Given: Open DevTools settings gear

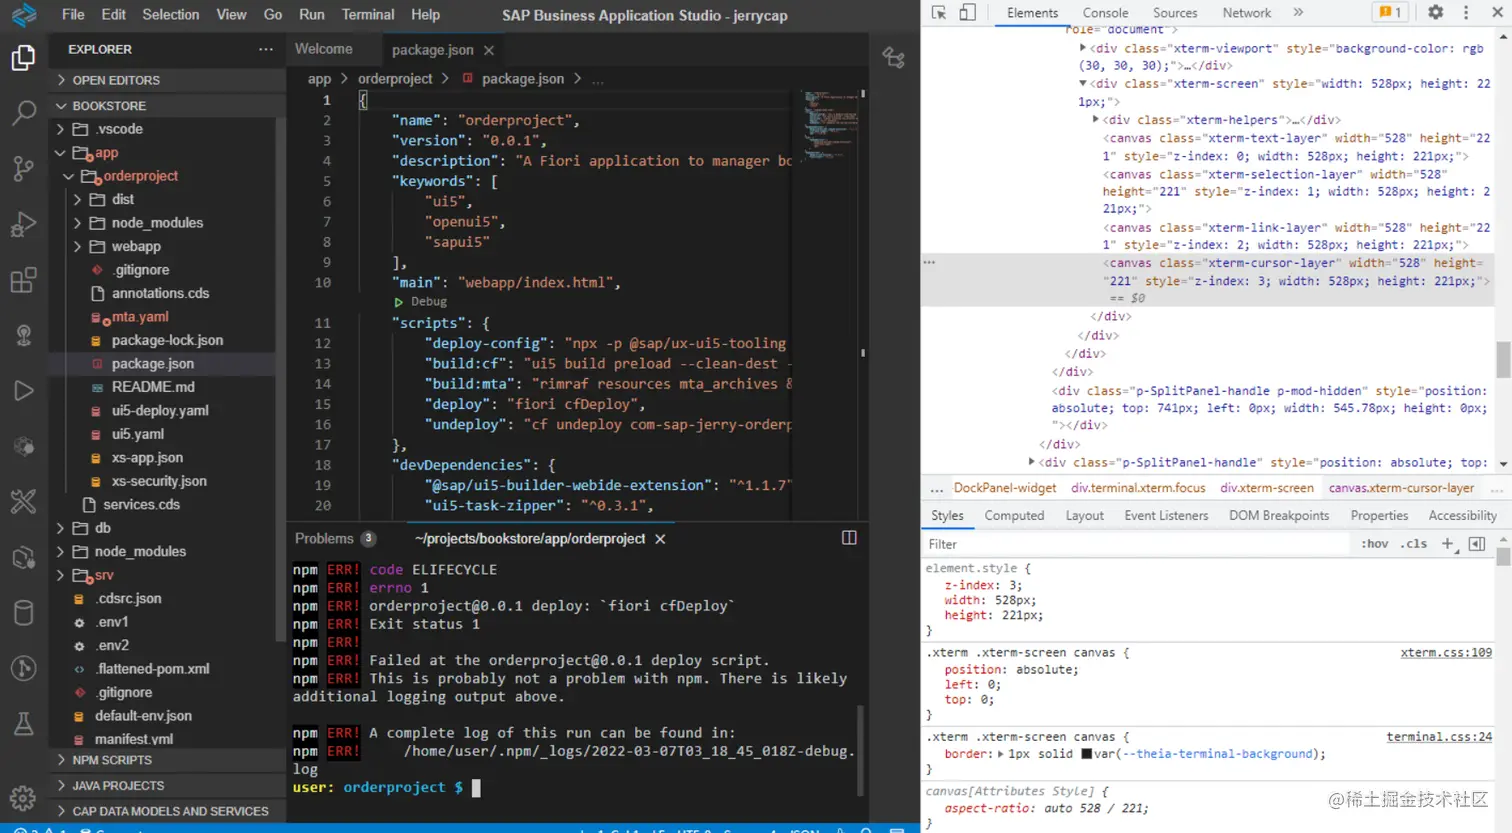Looking at the screenshot, I should point(1435,12).
